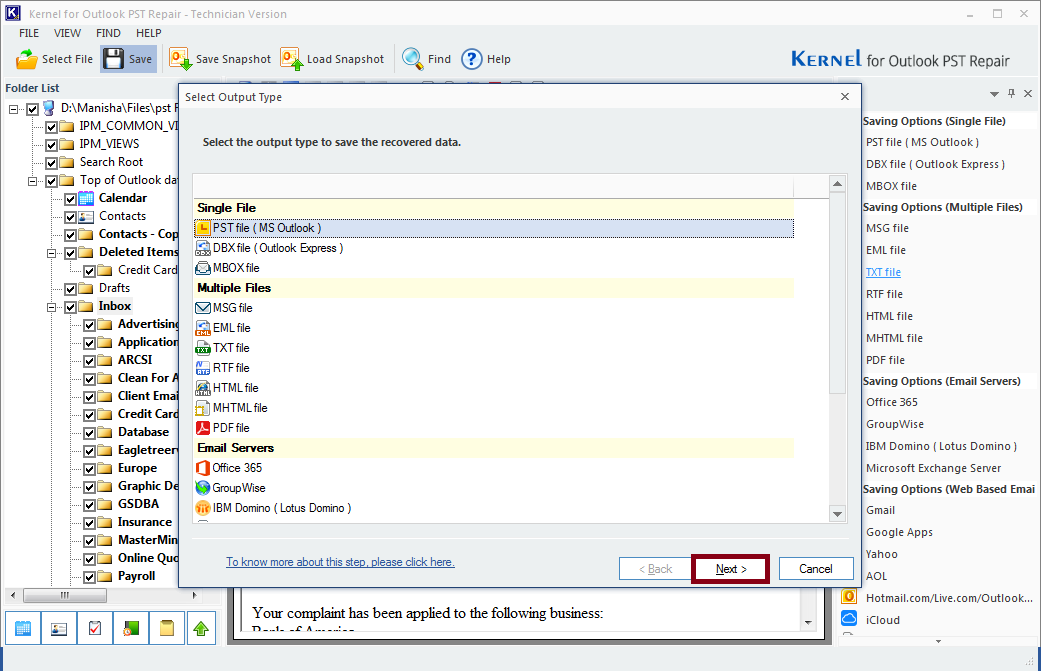The height and width of the screenshot is (671, 1041).
Task: Pick the GroupWise globe icon
Action: [x=203, y=488]
